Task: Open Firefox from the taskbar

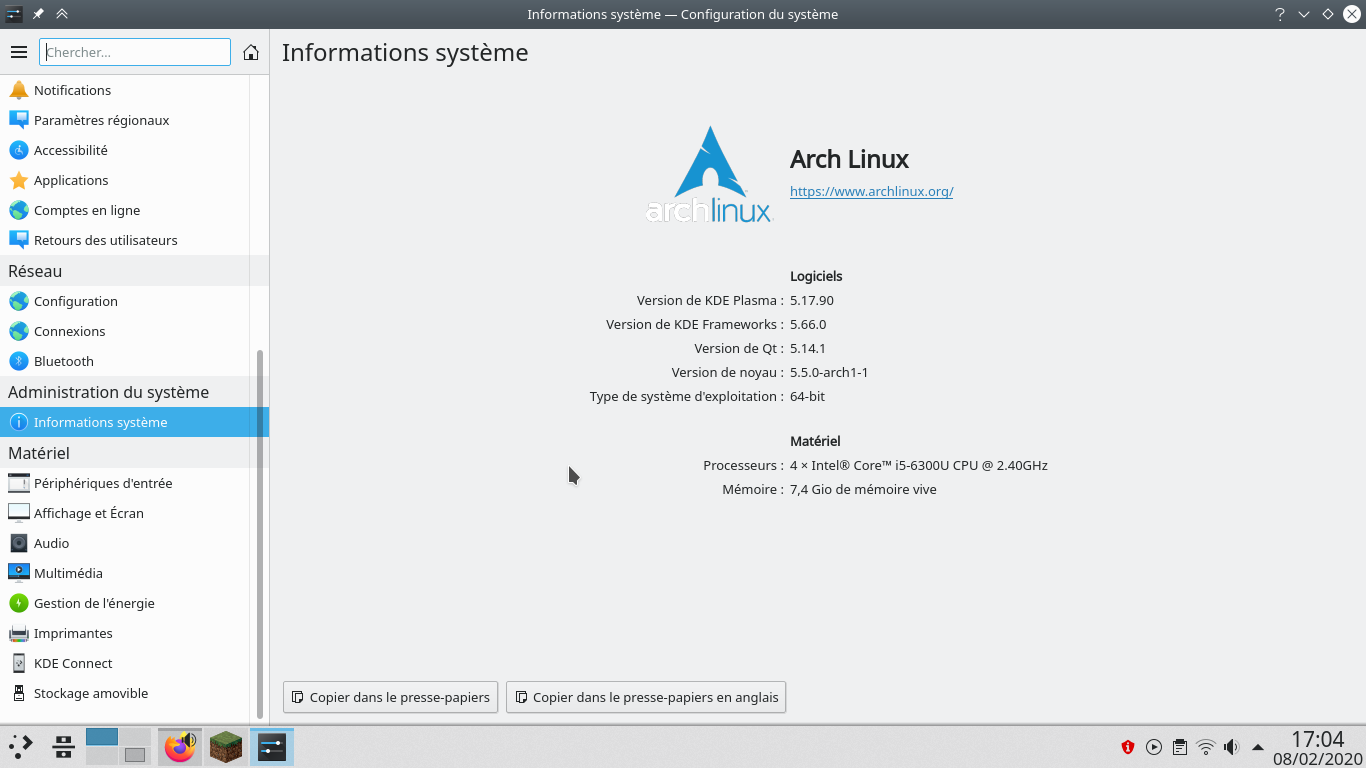Action: 180,746
